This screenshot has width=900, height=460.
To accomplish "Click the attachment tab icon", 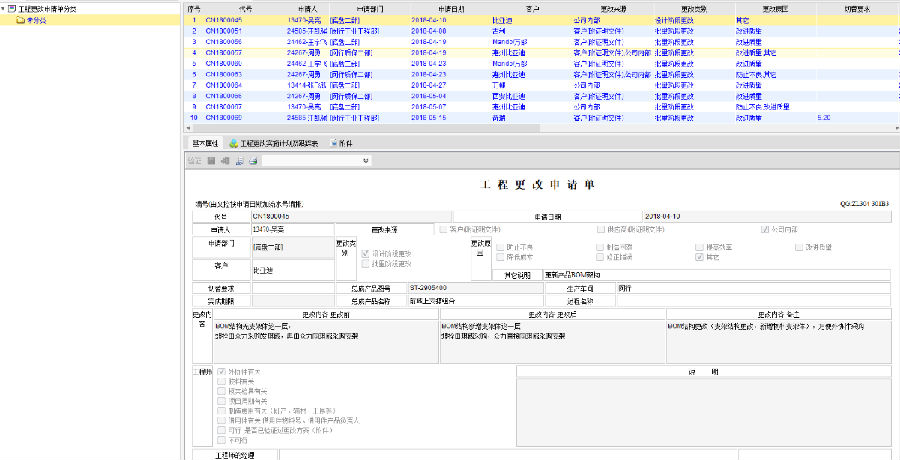I will click(x=334, y=143).
